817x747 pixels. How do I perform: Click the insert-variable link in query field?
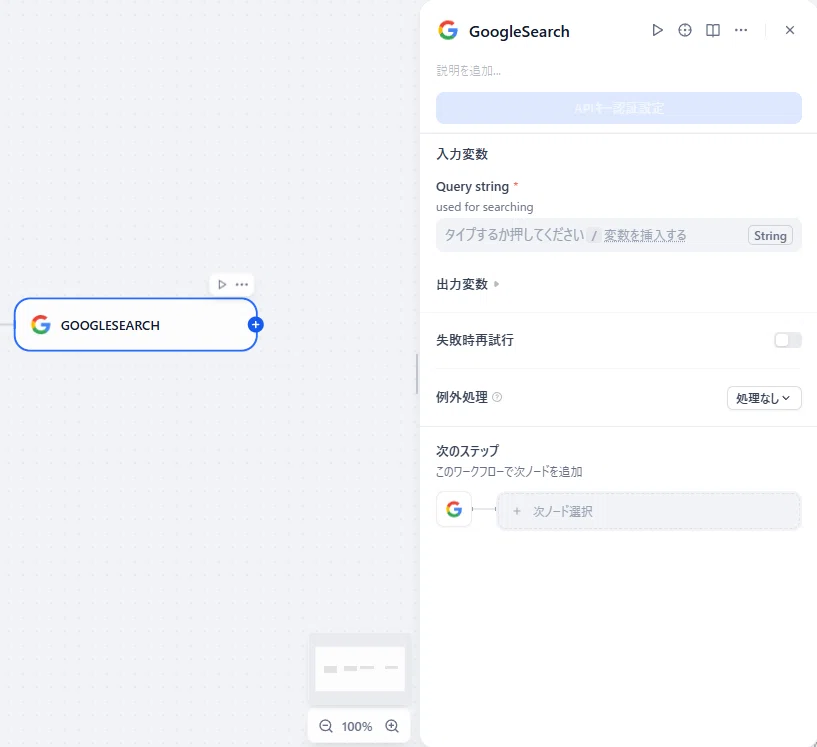(645, 235)
